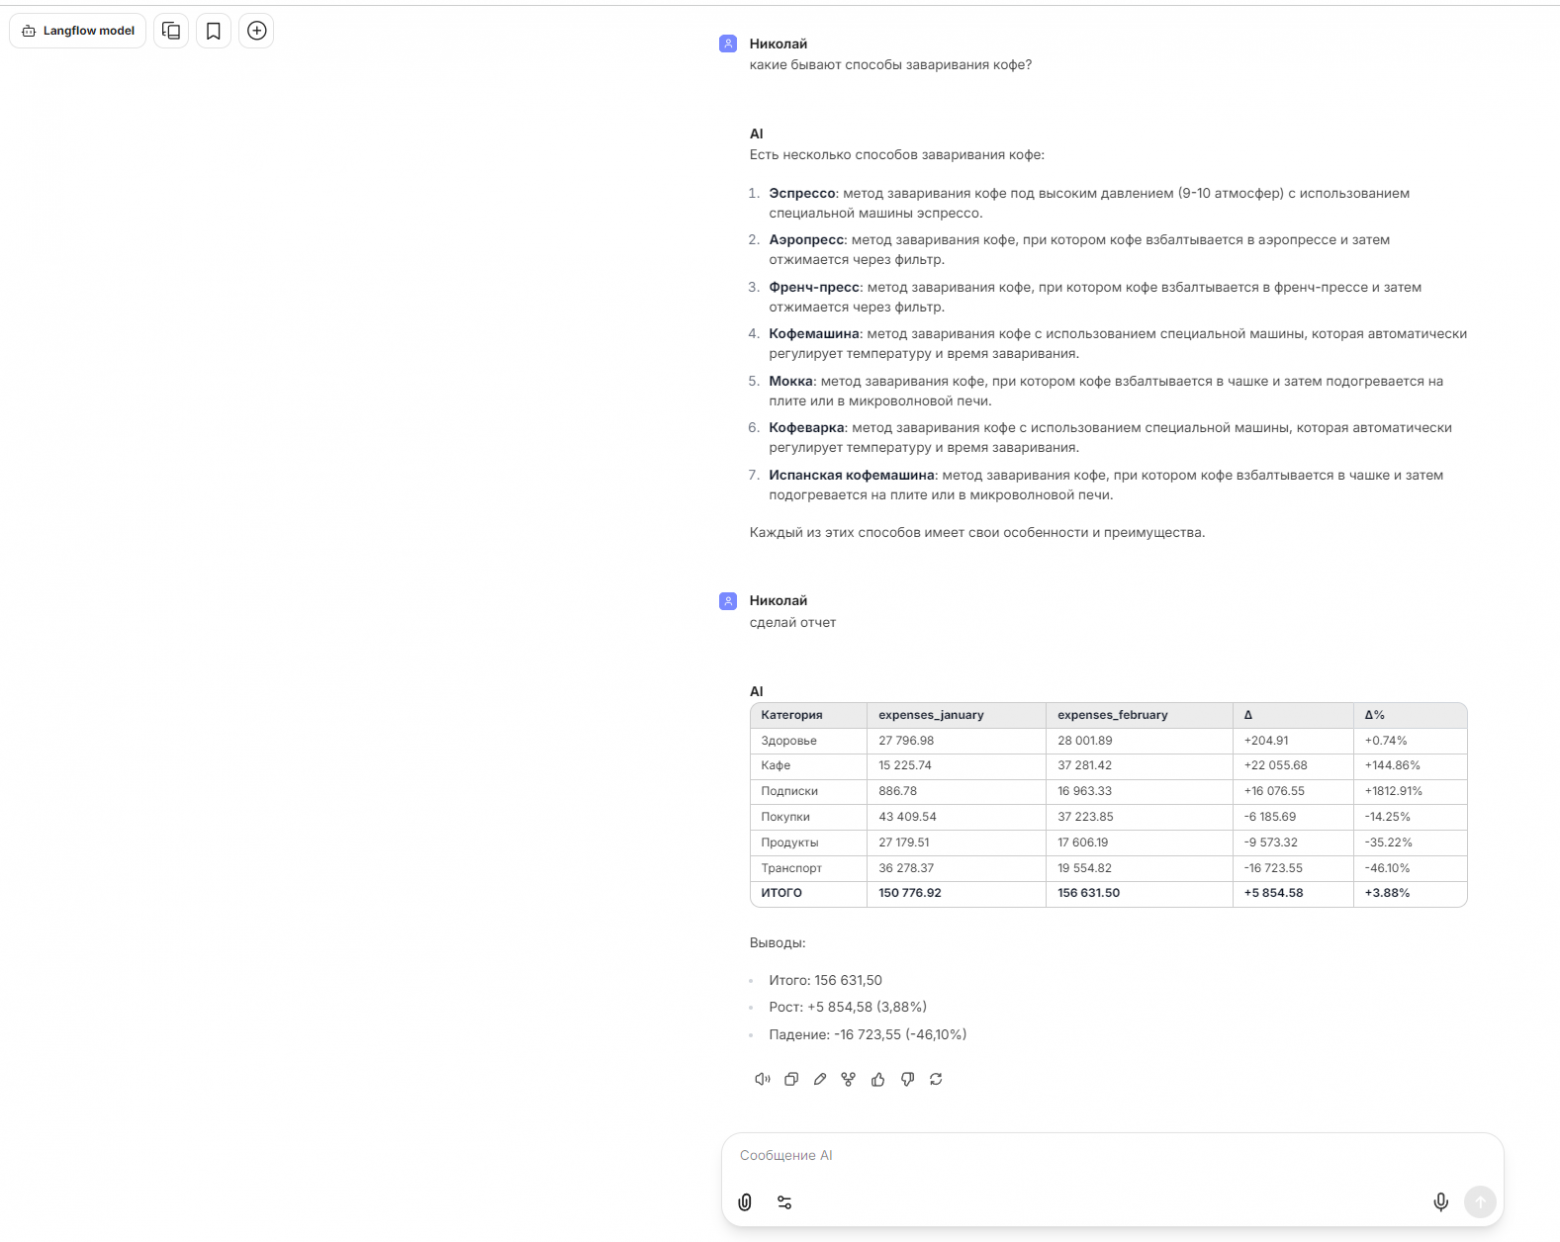
Task: Open the bookmark icon in the top toolbar
Action: pos(213,30)
